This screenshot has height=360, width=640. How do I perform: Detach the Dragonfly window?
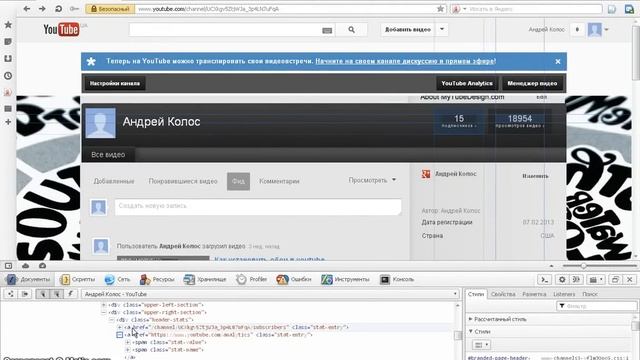(615, 280)
